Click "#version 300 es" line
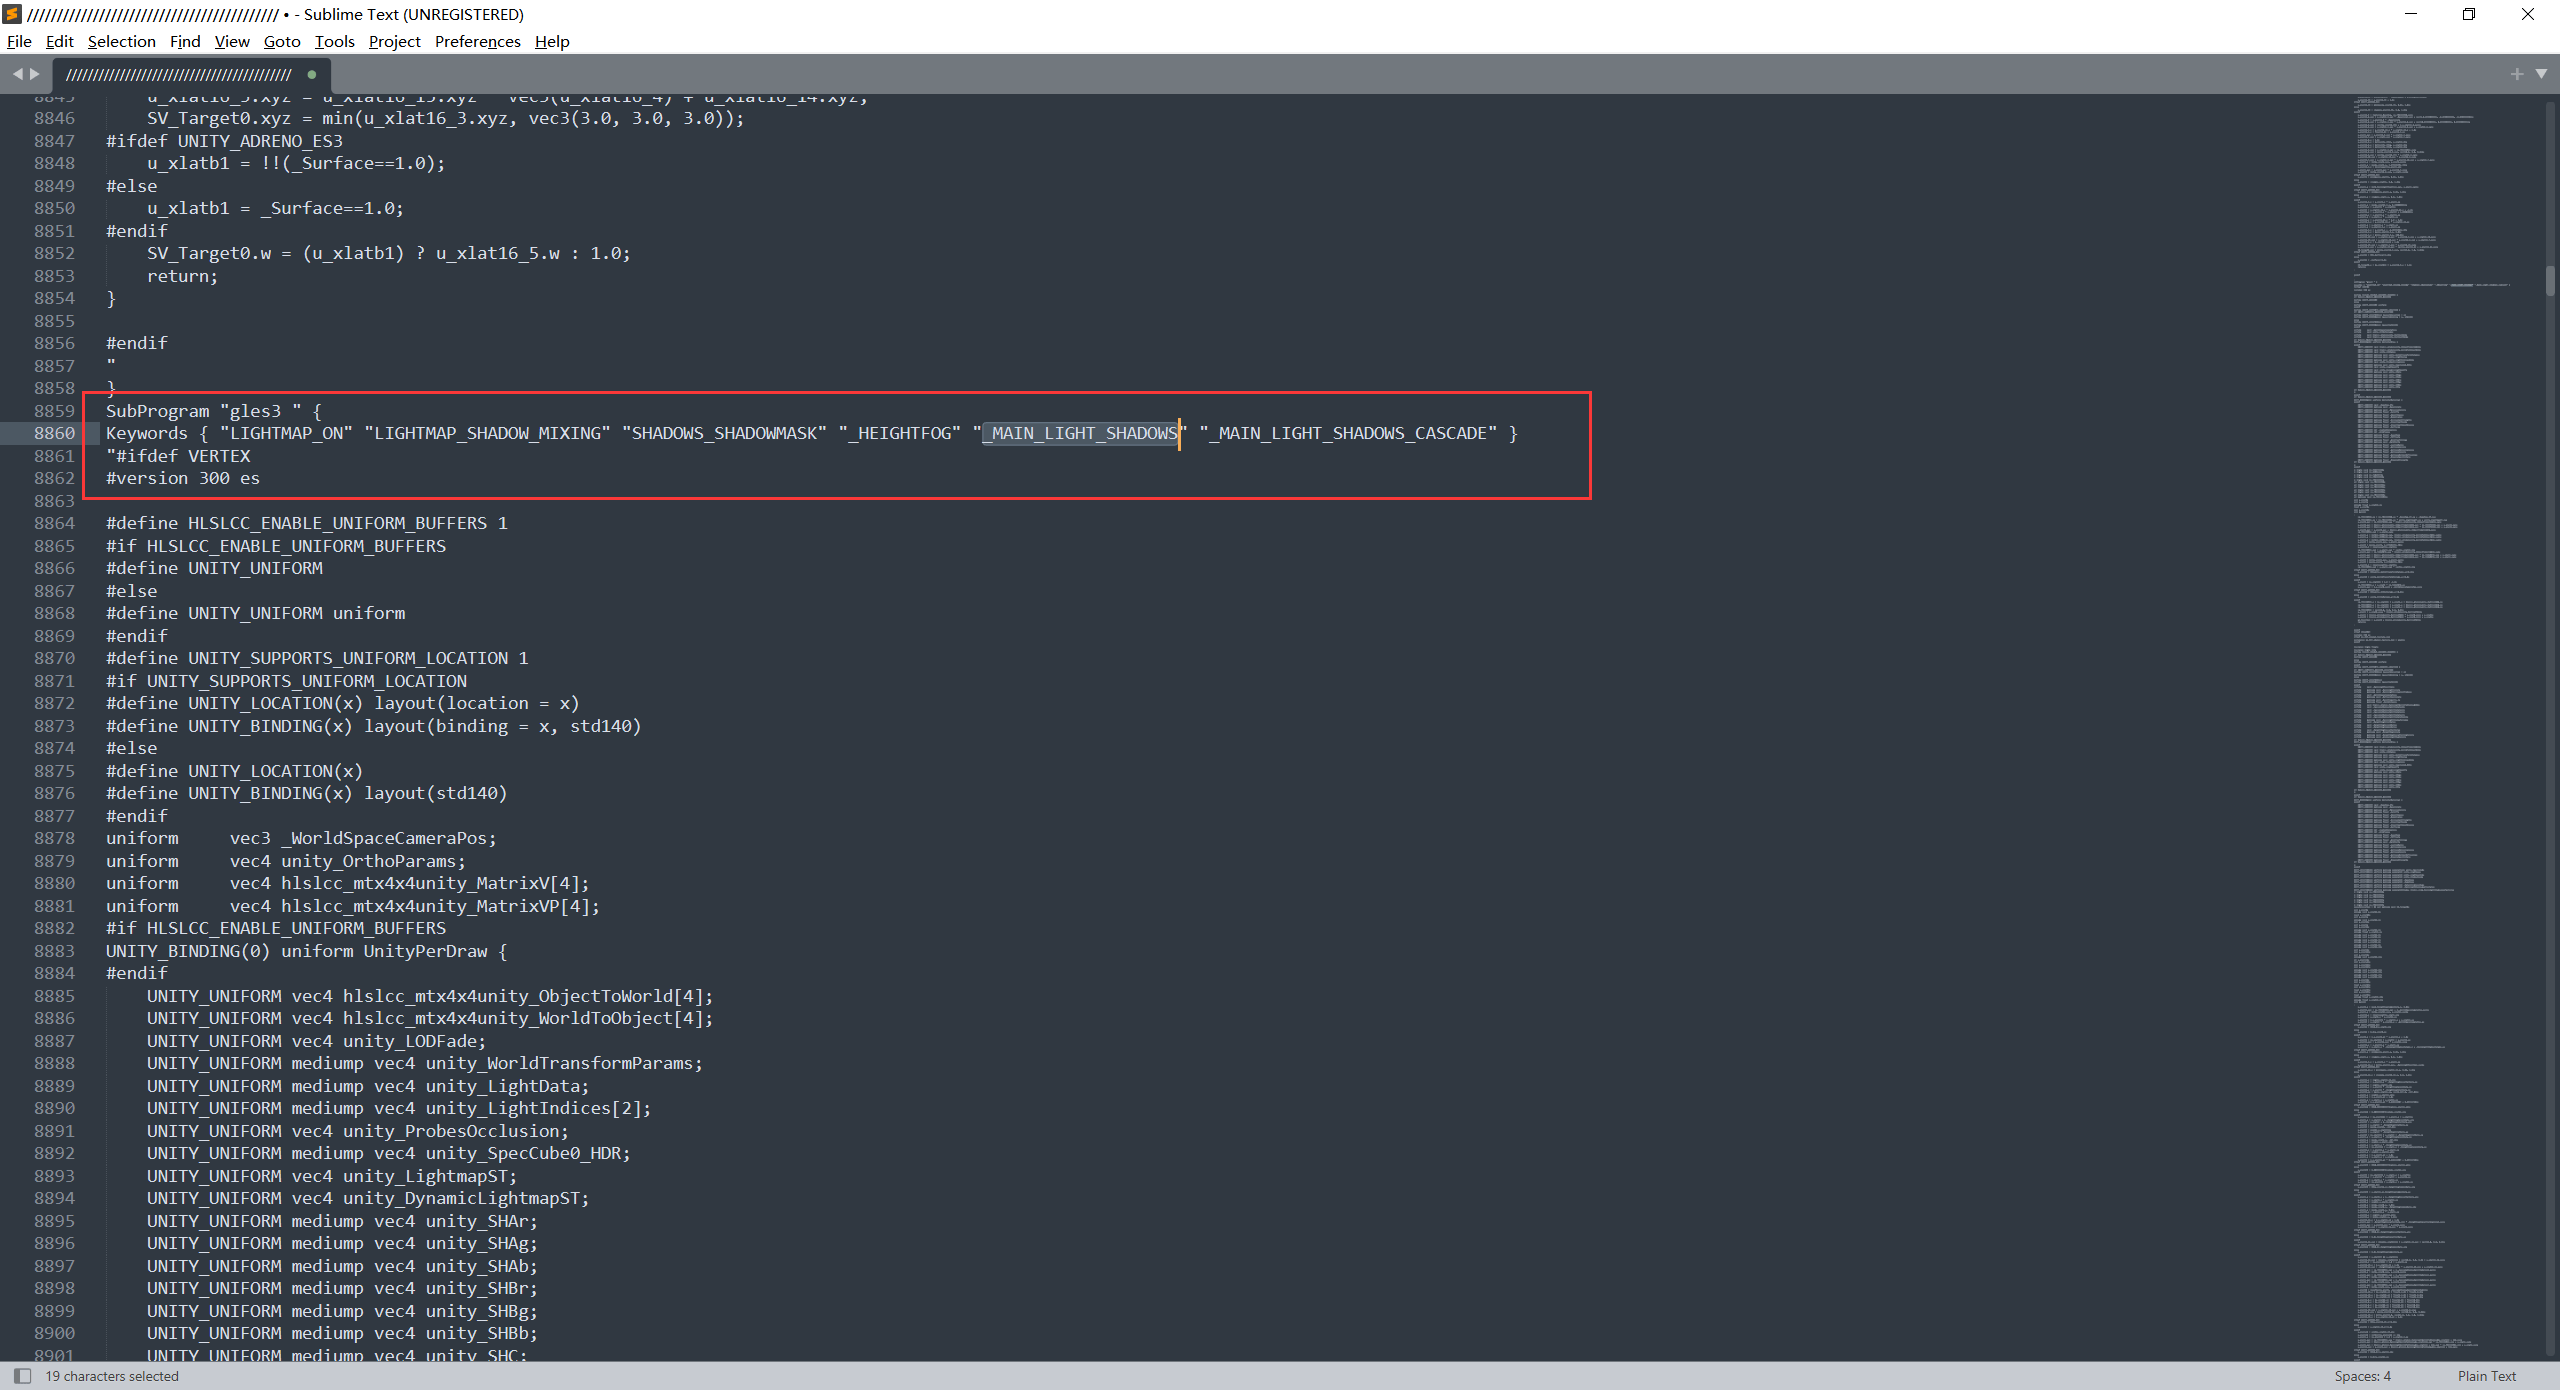Viewport: 2560px width, 1390px height. [x=183, y=478]
